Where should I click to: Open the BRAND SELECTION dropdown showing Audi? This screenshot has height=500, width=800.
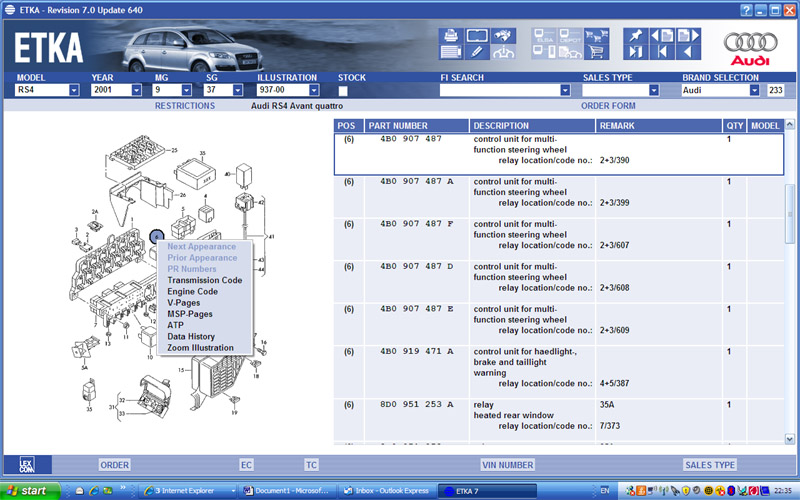tap(754, 90)
